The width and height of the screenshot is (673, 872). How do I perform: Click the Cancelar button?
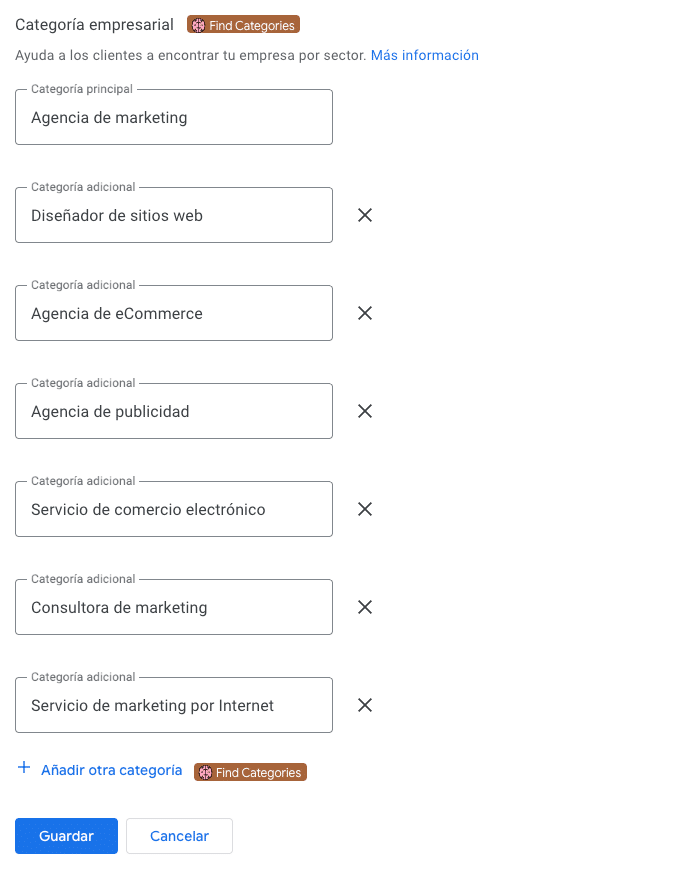coord(179,836)
